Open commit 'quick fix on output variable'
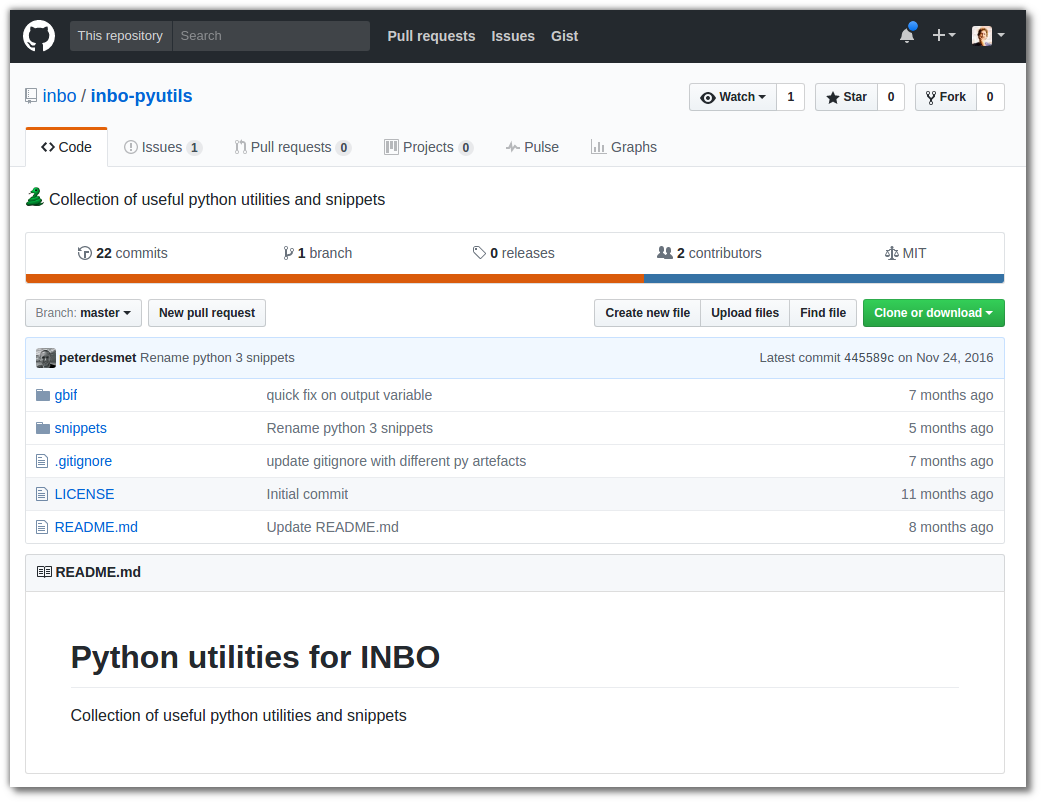Screen dimensions: 1042x803 point(350,396)
